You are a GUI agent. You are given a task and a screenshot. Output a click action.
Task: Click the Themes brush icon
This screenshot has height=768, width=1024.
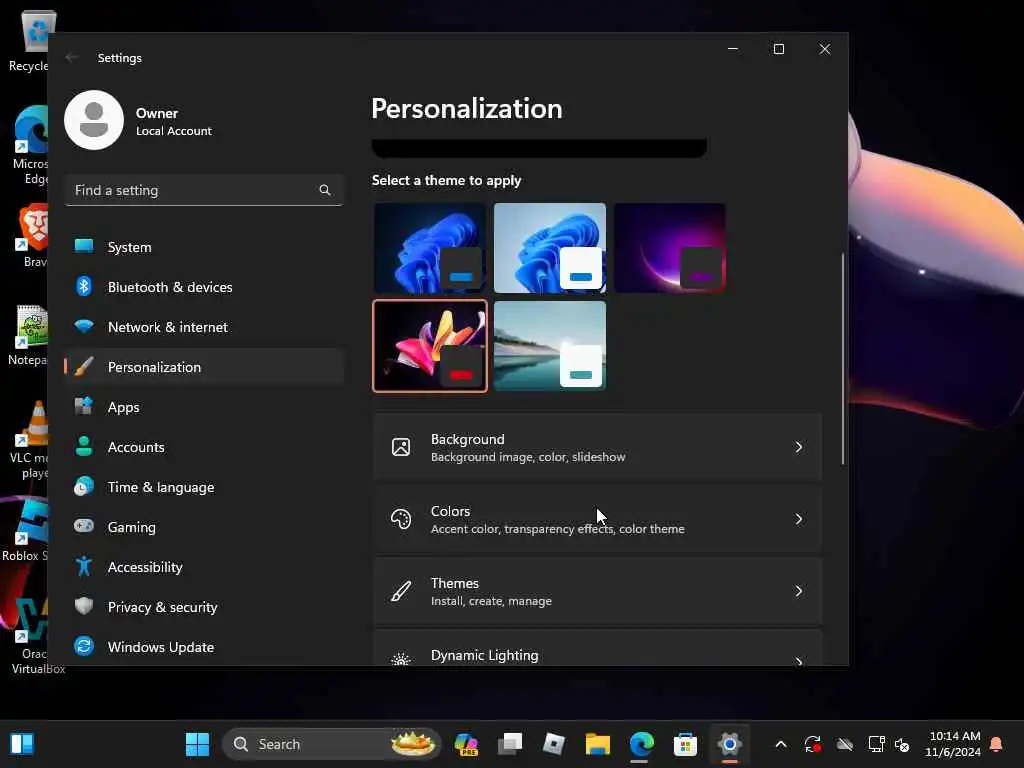click(401, 591)
